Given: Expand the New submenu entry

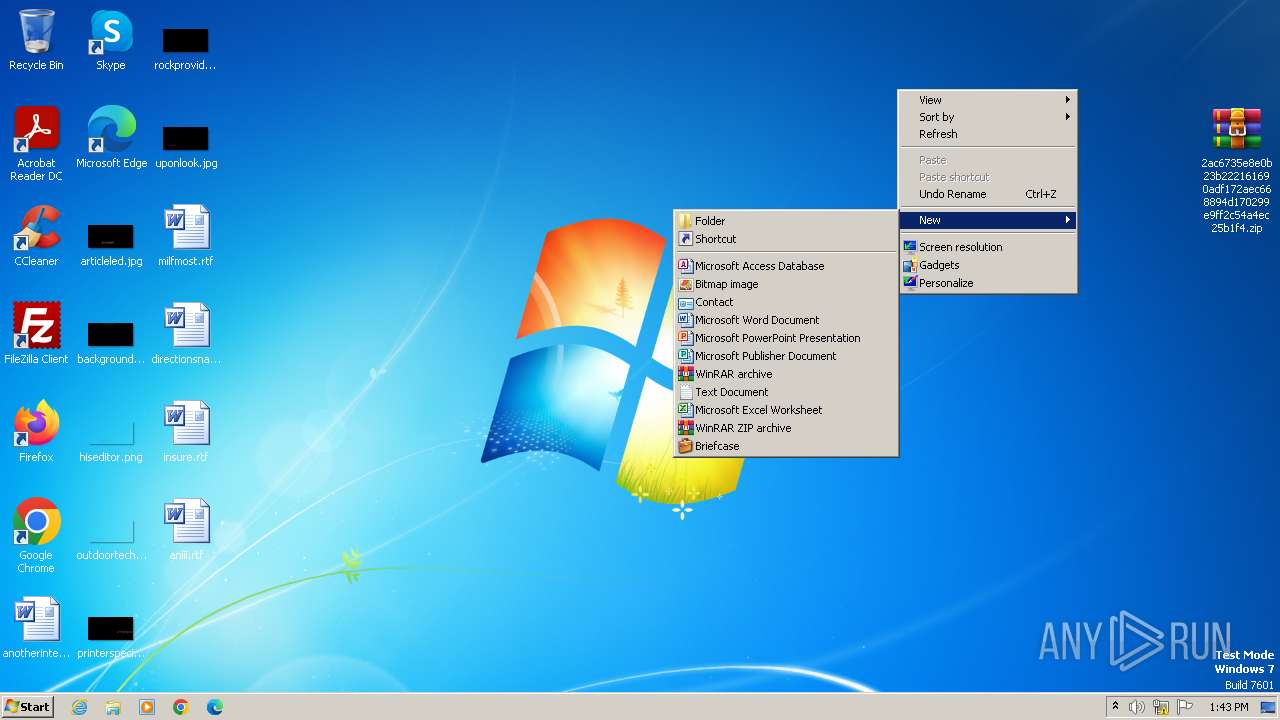Looking at the screenshot, I should [988, 220].
